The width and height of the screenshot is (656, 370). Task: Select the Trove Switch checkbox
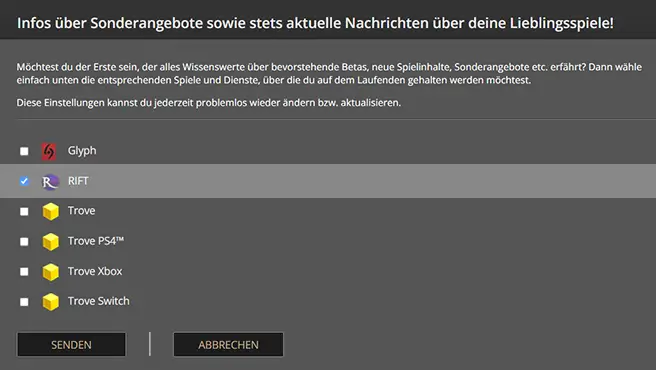click(24, 302)
